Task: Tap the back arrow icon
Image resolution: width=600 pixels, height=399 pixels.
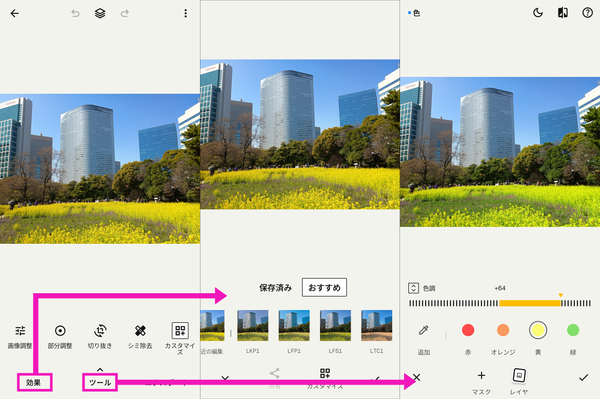Action: click(15, 13)
